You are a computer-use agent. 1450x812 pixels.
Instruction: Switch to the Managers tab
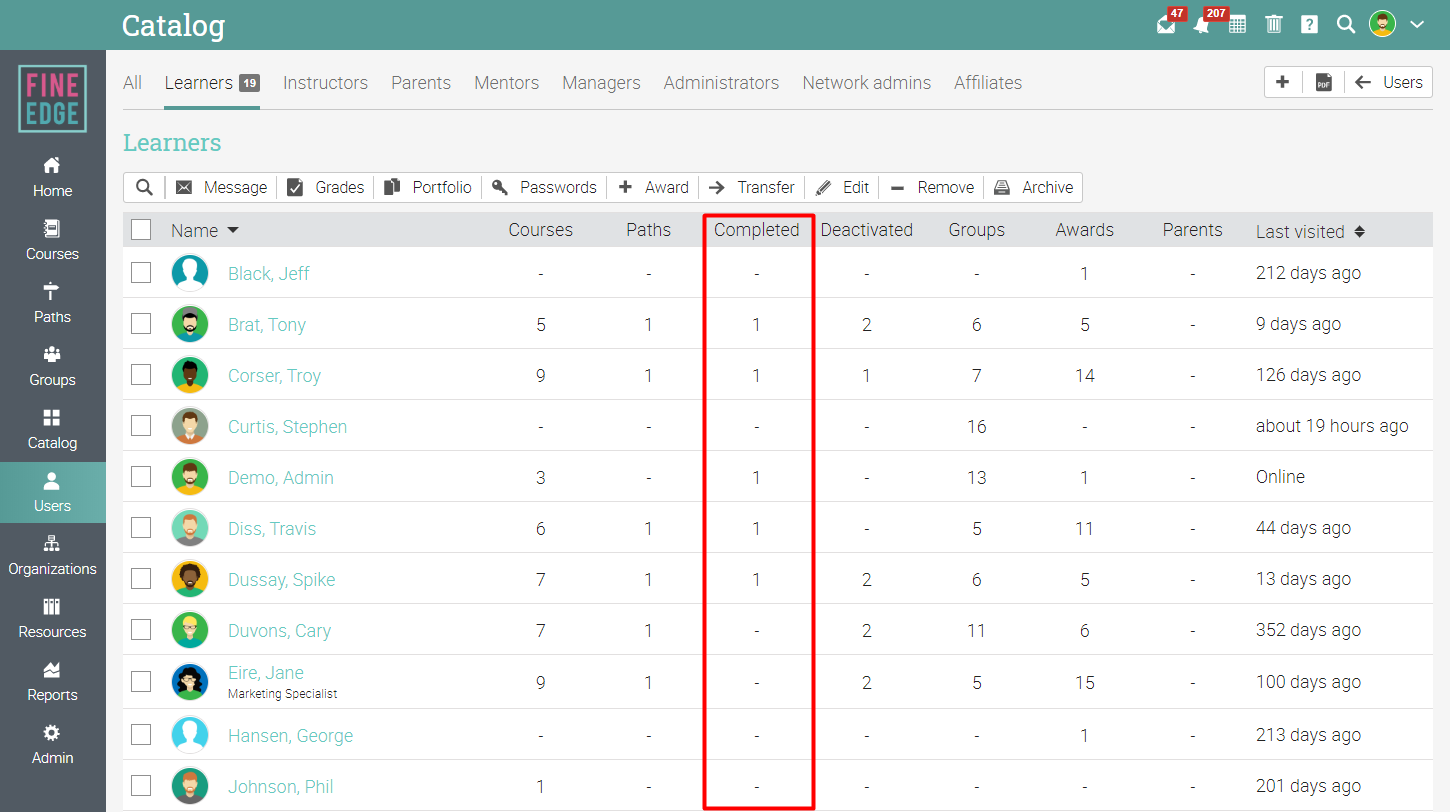coord(601,83)
